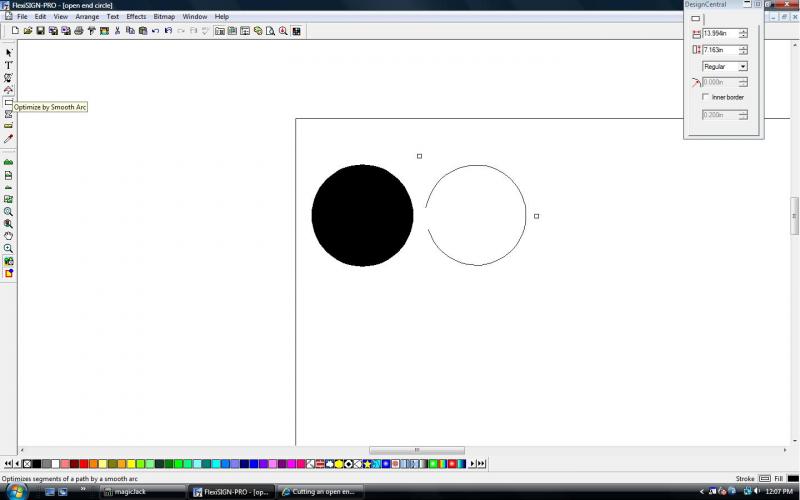Select the hand pan tool

[x=8, y=236]
